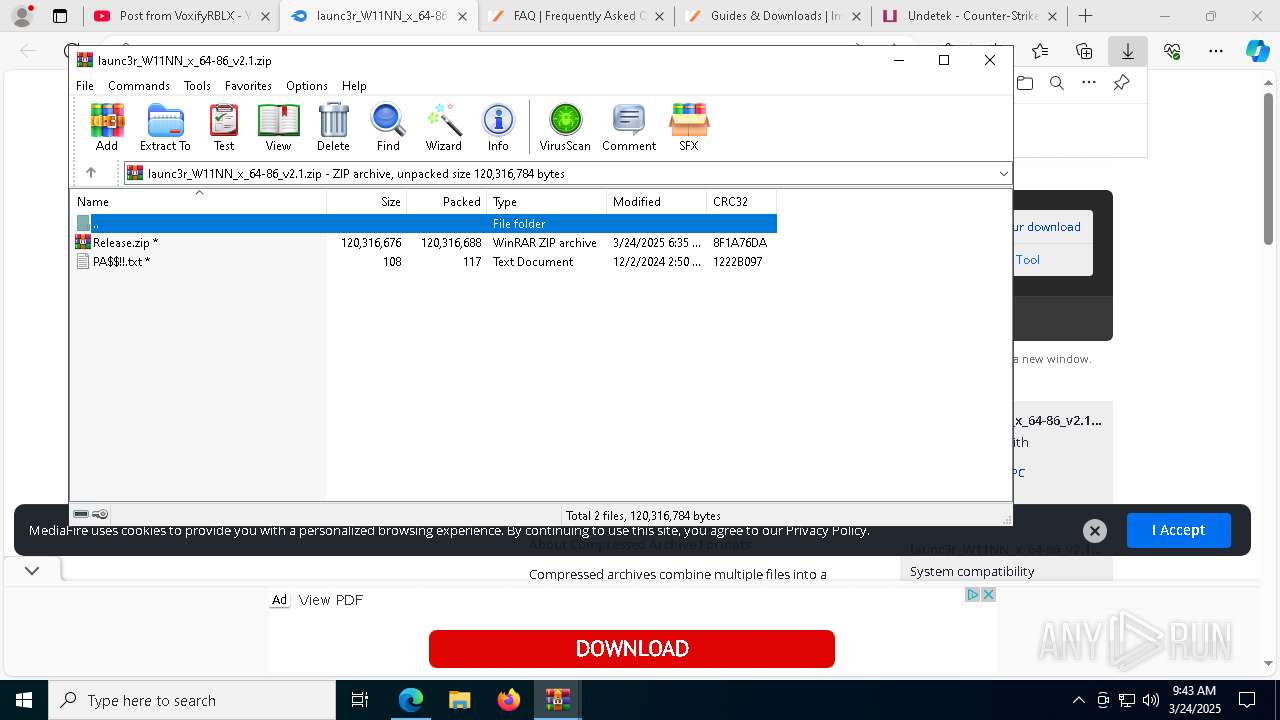Click search icon in downloads panel
The image size is (1280, 720).
1056,83
